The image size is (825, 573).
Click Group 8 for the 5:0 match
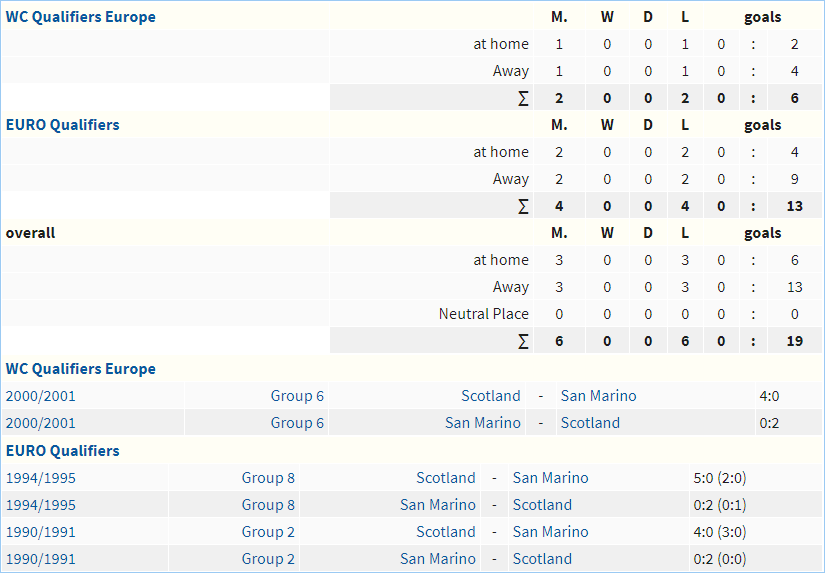[268, 478]
